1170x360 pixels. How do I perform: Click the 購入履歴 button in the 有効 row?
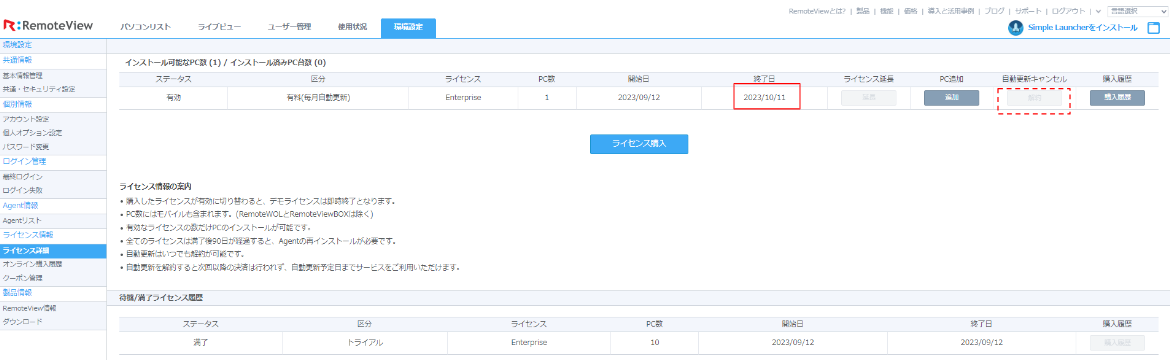click(x=1117, y=98)
